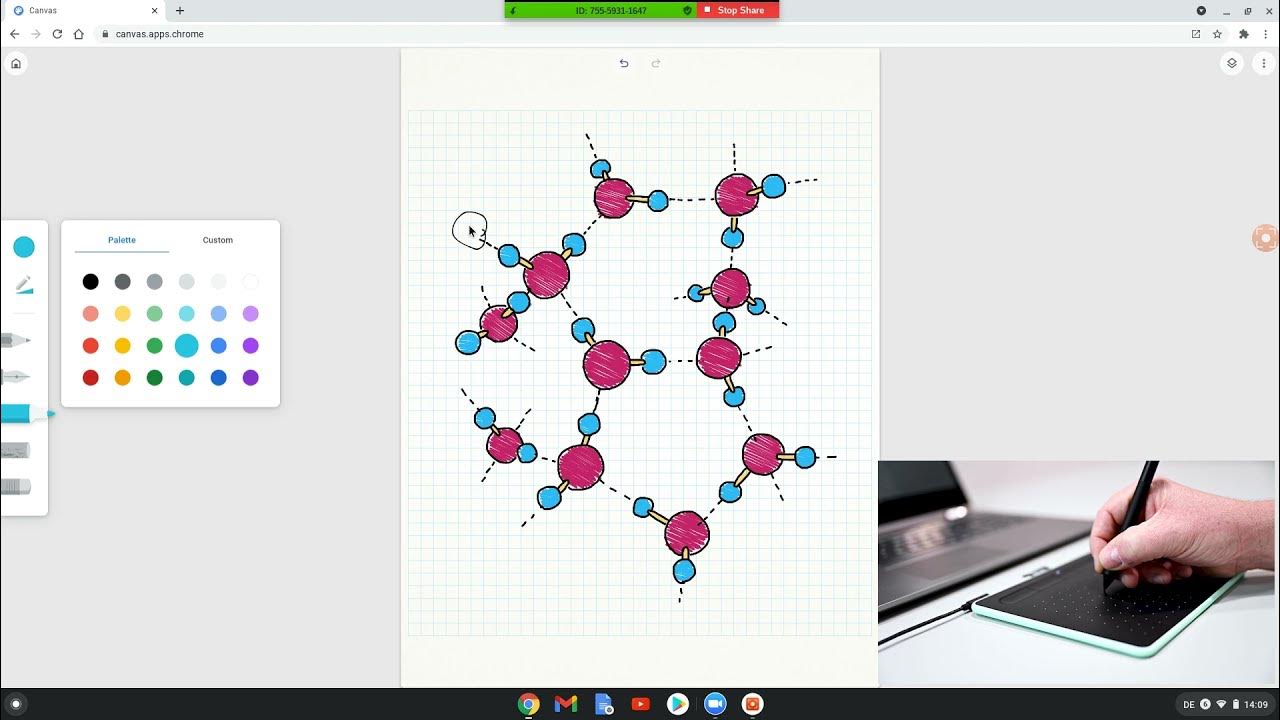Image resolution: width=1280 pixels, height=720 pixels.
Task: Click the orange floating recorder circle
Action: click(x=1266, y=238)
